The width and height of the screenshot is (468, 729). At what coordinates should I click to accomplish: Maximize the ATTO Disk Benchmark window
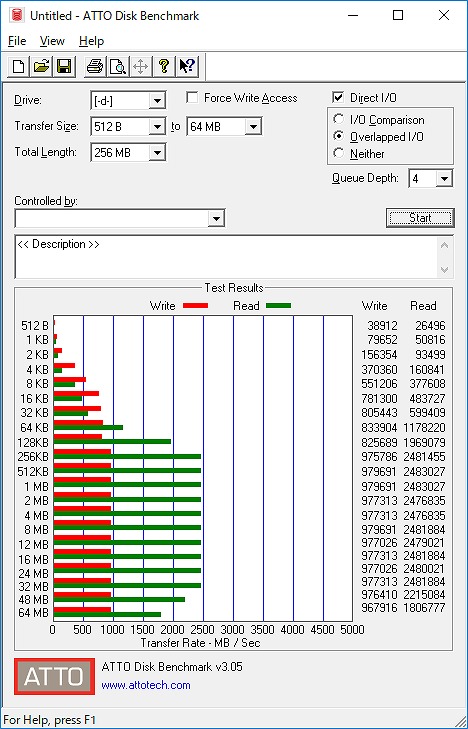[398, 15]
